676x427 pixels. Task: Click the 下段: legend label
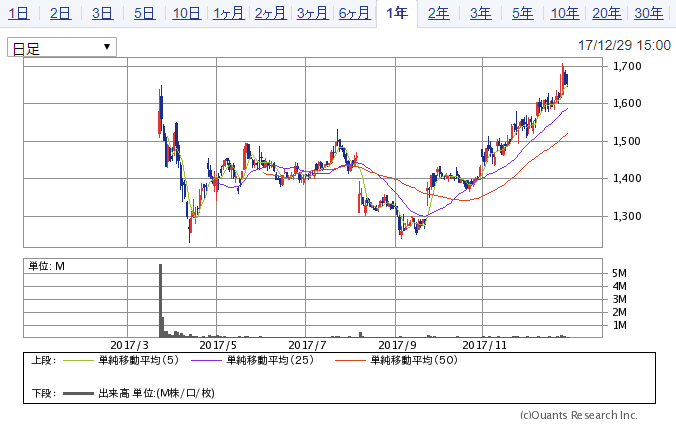coord(44,393)
